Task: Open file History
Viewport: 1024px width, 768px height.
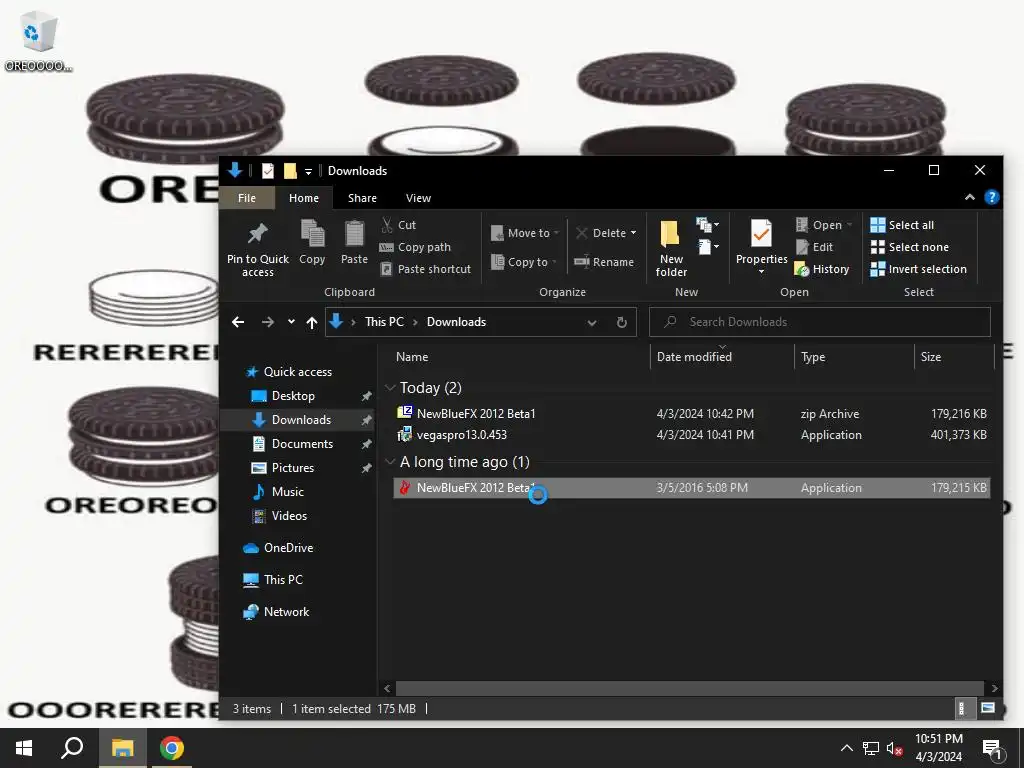Action: click(822, 269)
